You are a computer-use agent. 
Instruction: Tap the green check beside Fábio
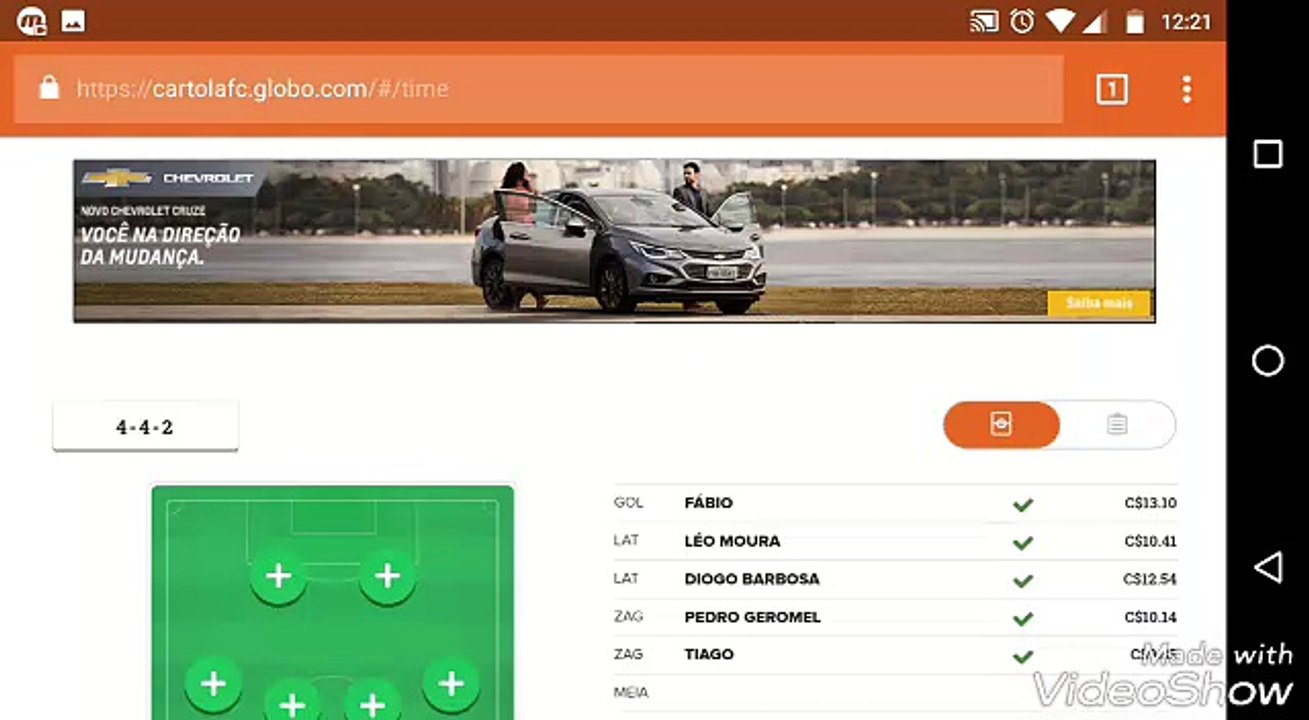click(1022, 505)
